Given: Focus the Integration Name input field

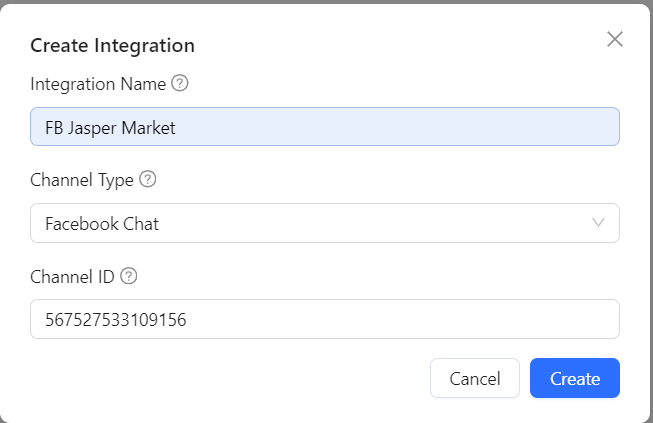Looking at the screenshot, I should click(x=324, y=127).
